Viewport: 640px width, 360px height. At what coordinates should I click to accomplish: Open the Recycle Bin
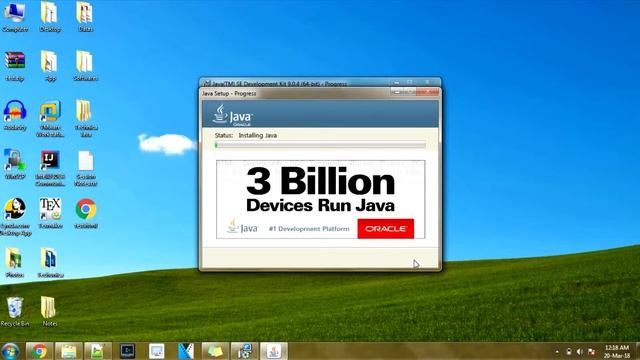coord(15,311)
